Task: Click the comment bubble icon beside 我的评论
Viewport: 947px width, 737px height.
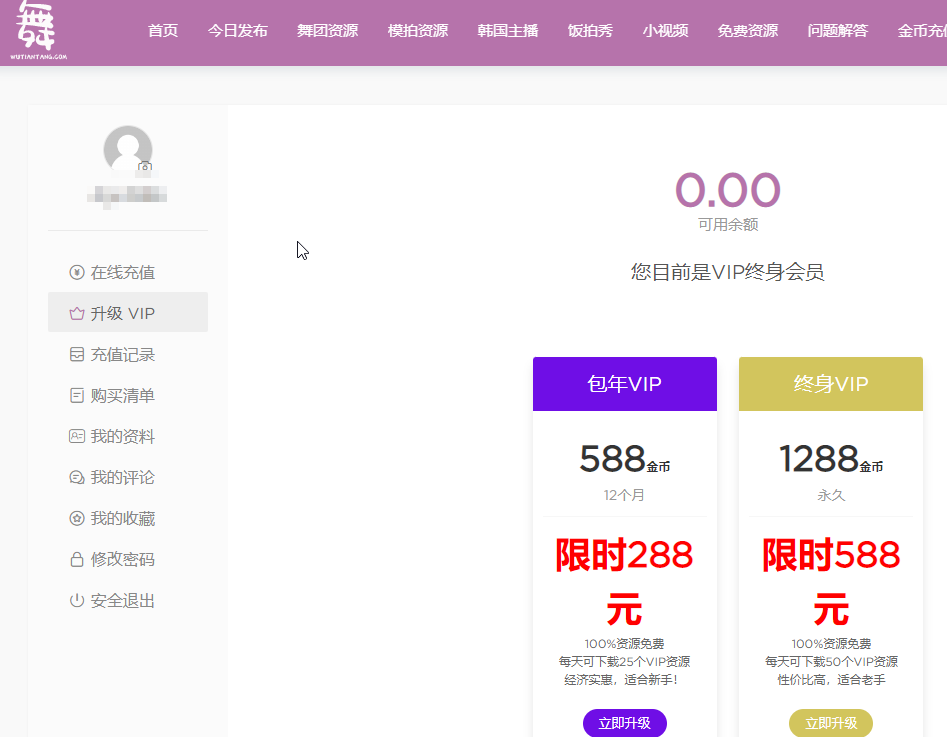Action: (77, 477)
